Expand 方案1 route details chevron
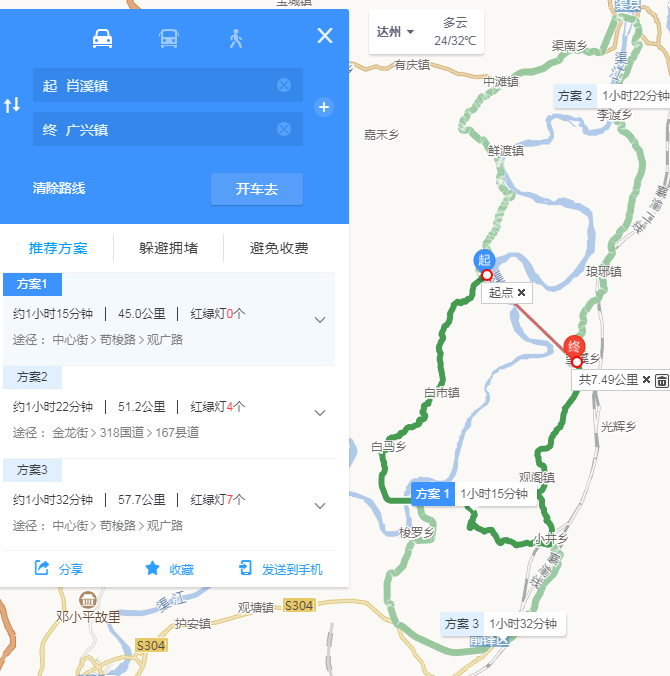This screenshot has width=670, height=676. point(320,320)
